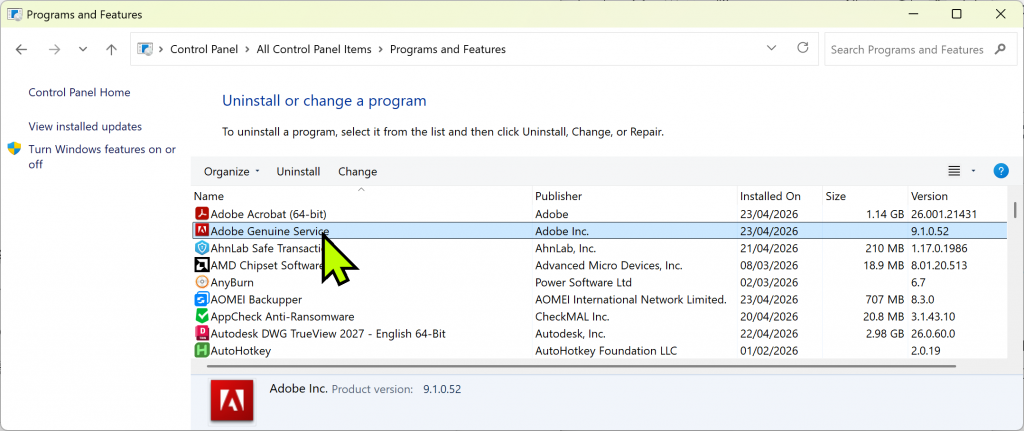
Task: Open the view options dropdown arrow
Action: tap(973, 171)
